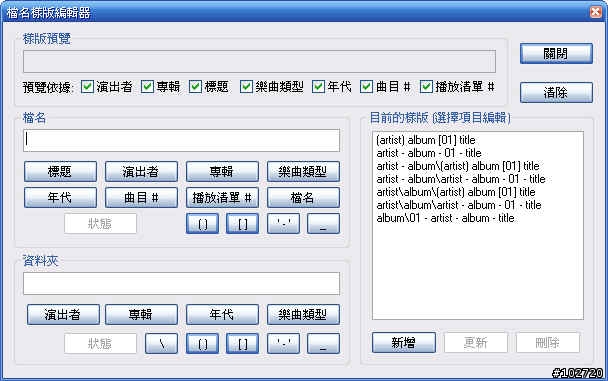Insert 曲目 # into the filename template
Screen dimensions: 608x381
[x=141, y=198]
